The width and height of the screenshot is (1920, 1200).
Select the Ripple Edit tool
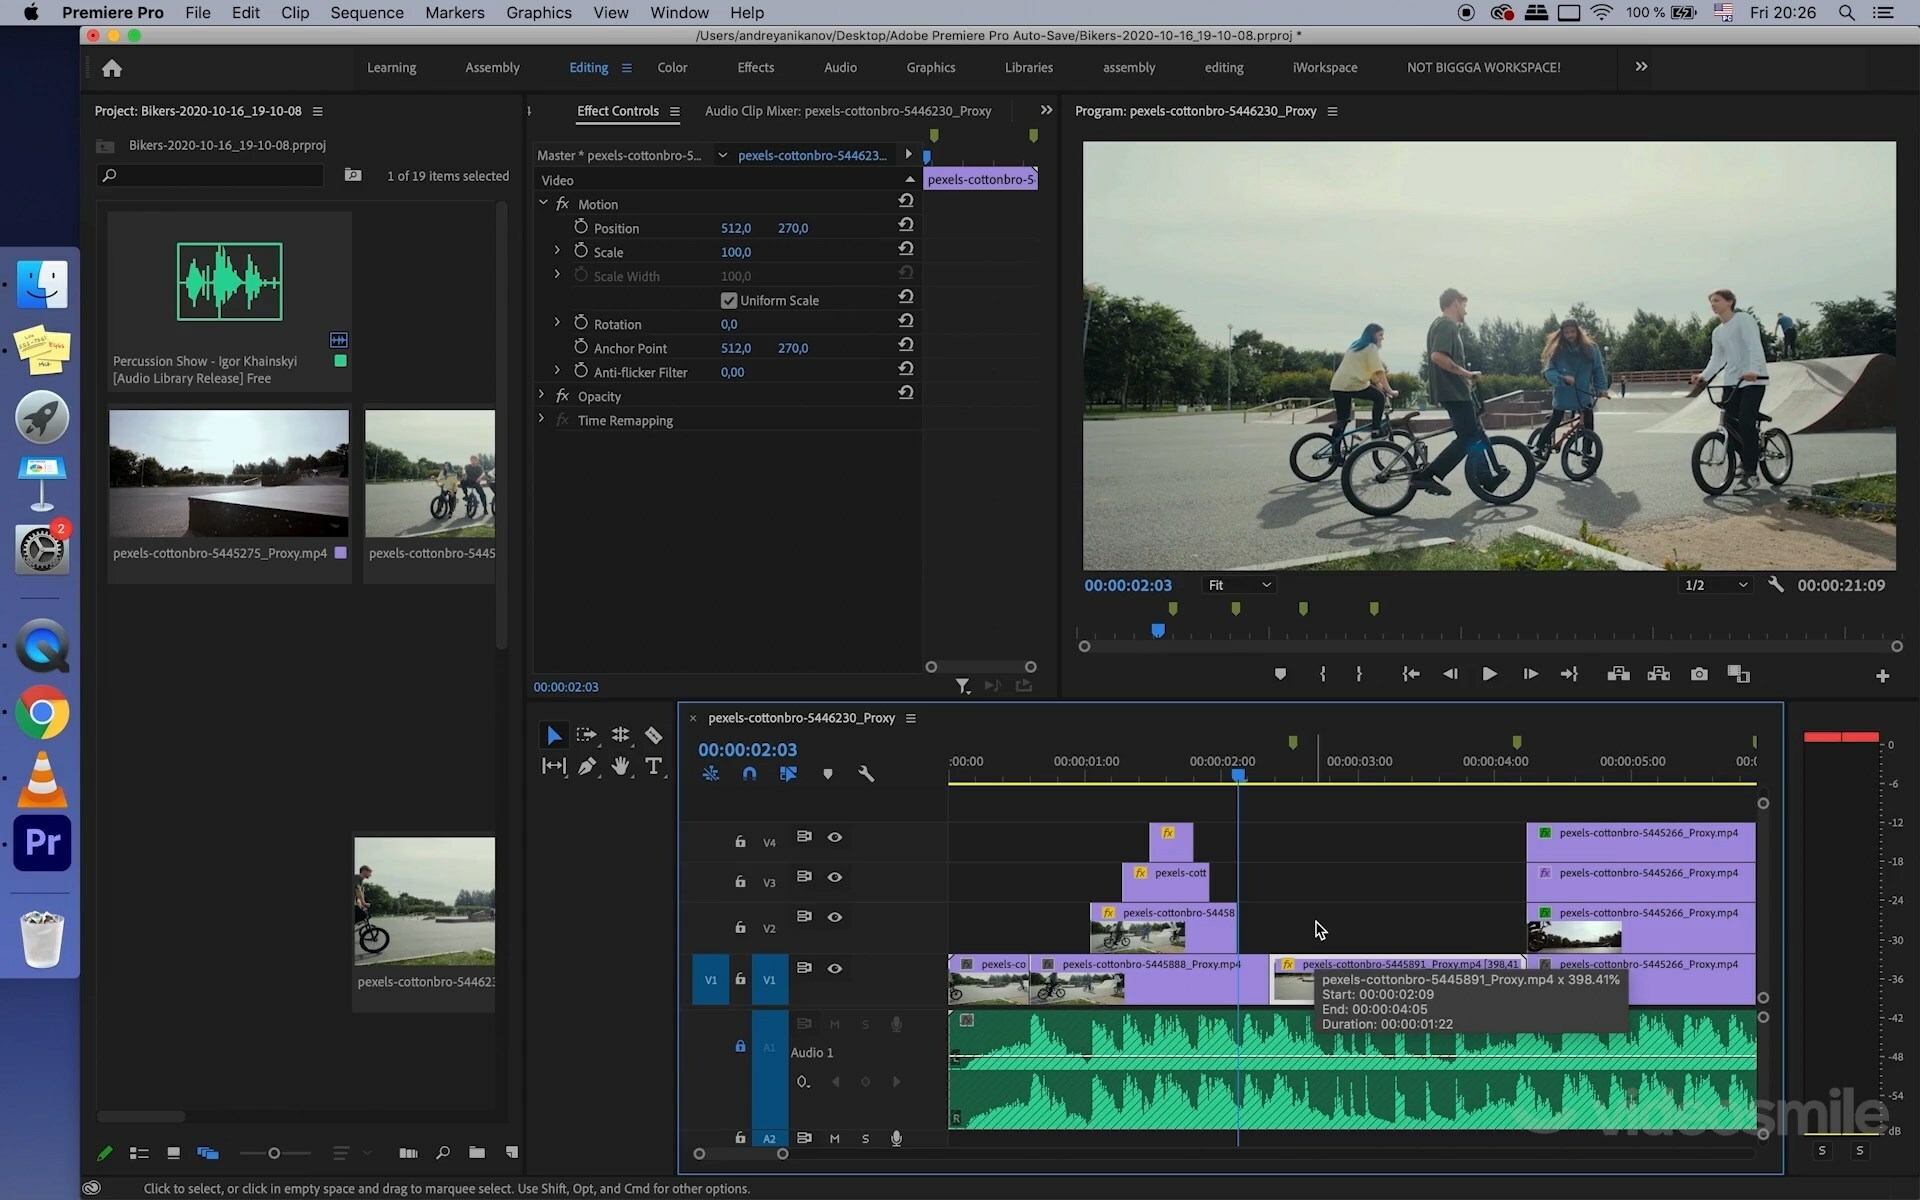tap(620, 735)
